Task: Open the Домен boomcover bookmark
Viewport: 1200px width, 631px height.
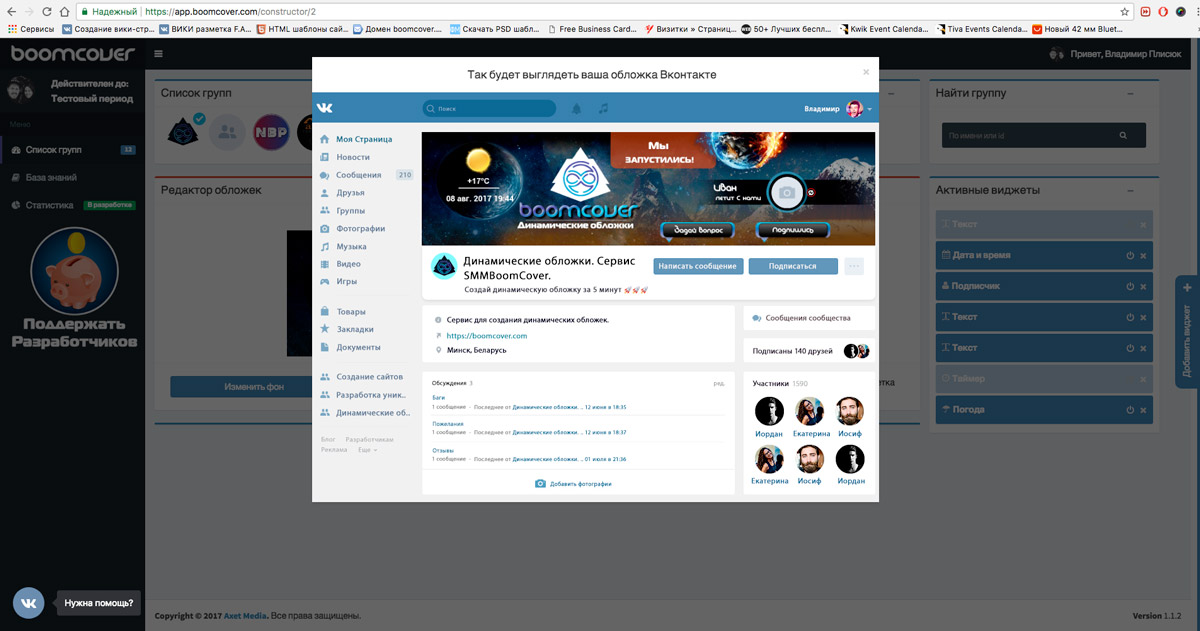Action: tap(398, 29)
